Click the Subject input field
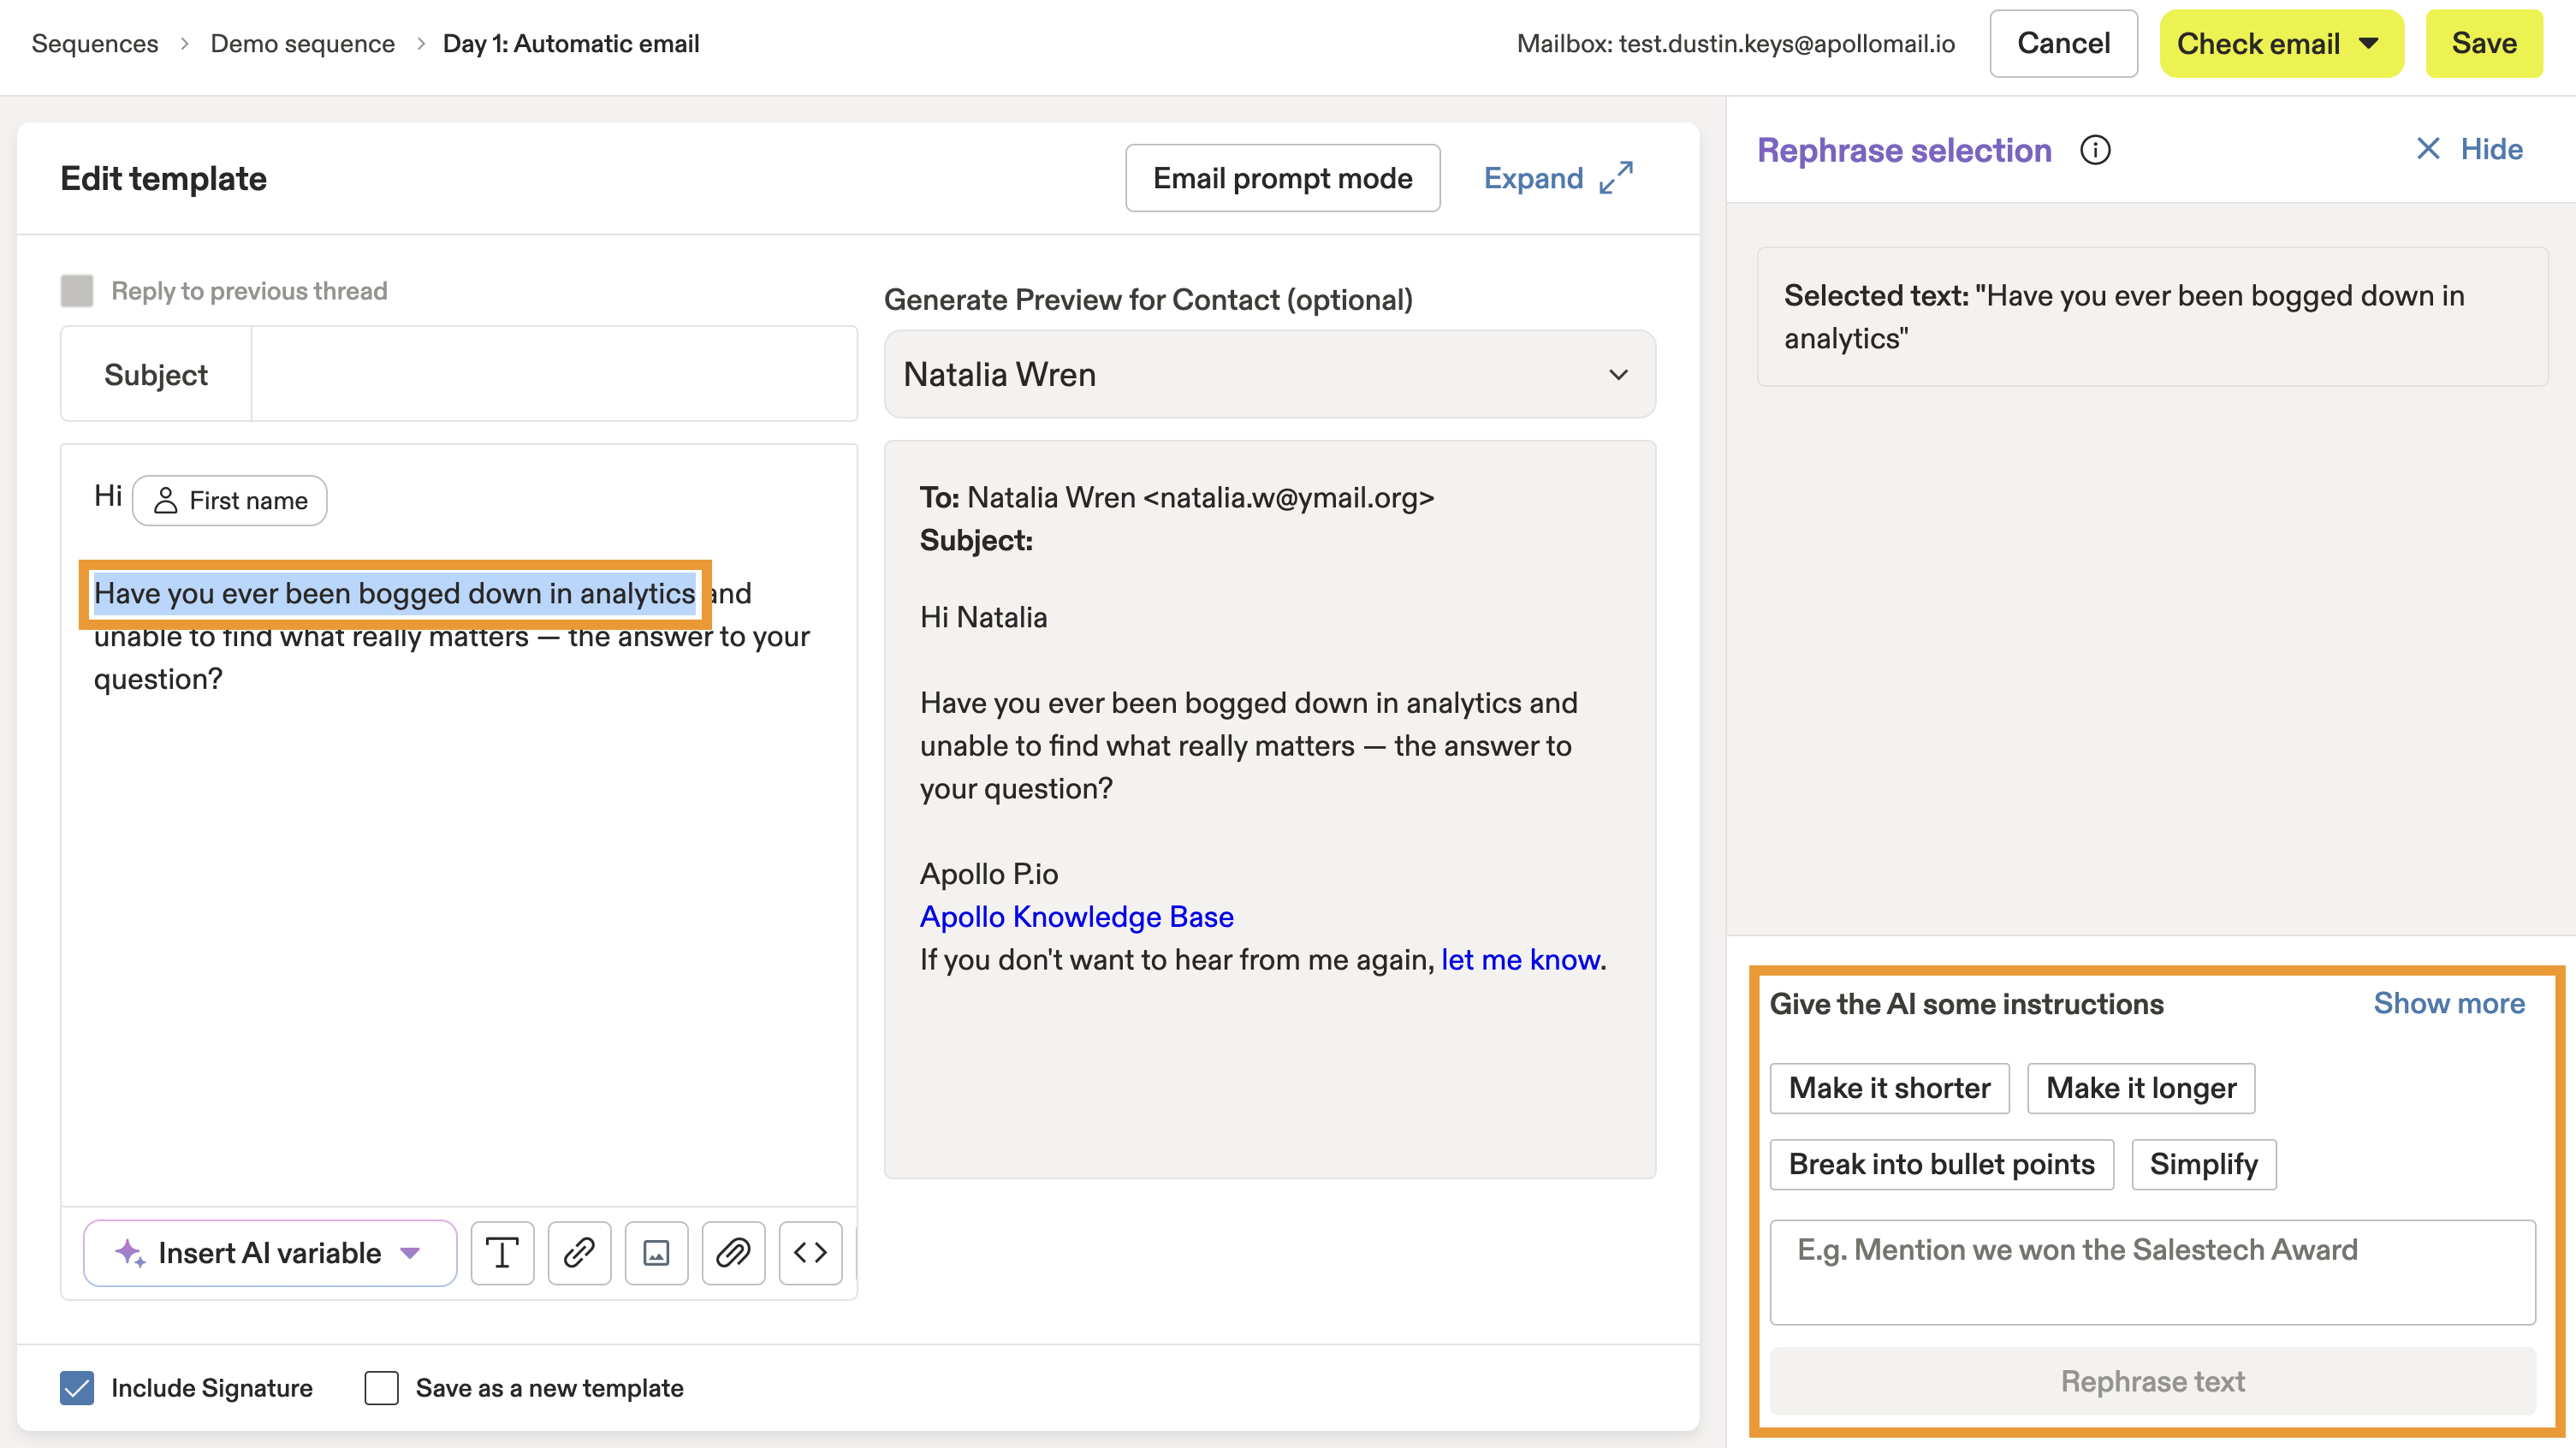2576x1448 pixels. (553, 374)
